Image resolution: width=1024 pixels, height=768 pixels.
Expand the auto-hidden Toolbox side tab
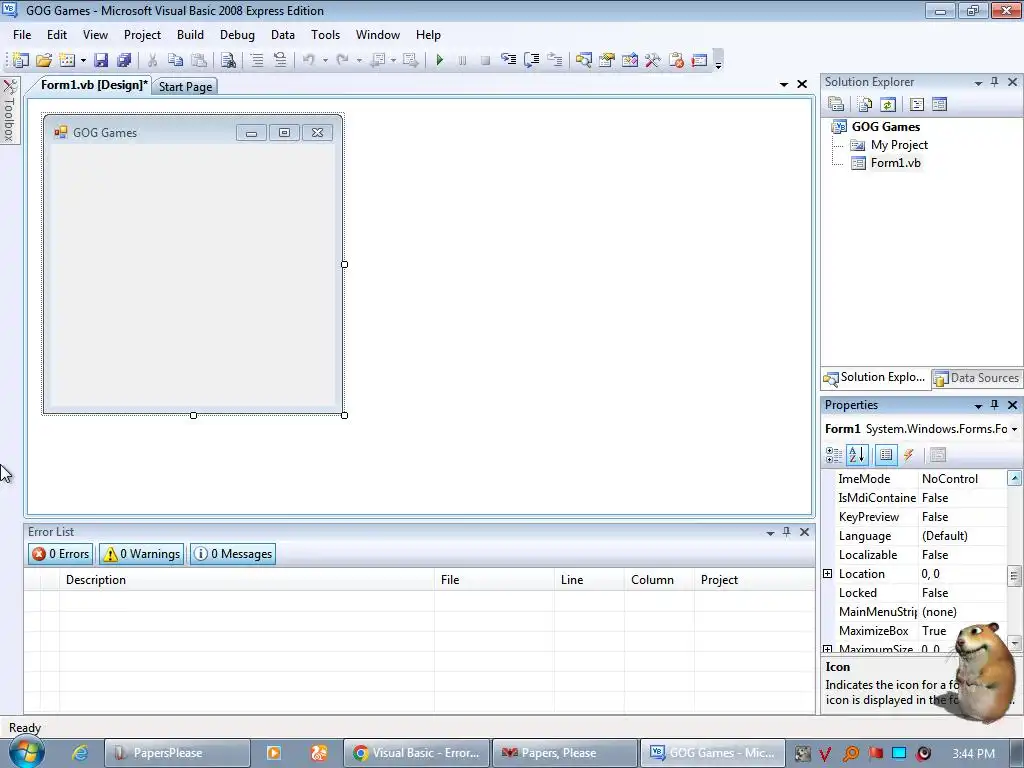coord(10,111)
